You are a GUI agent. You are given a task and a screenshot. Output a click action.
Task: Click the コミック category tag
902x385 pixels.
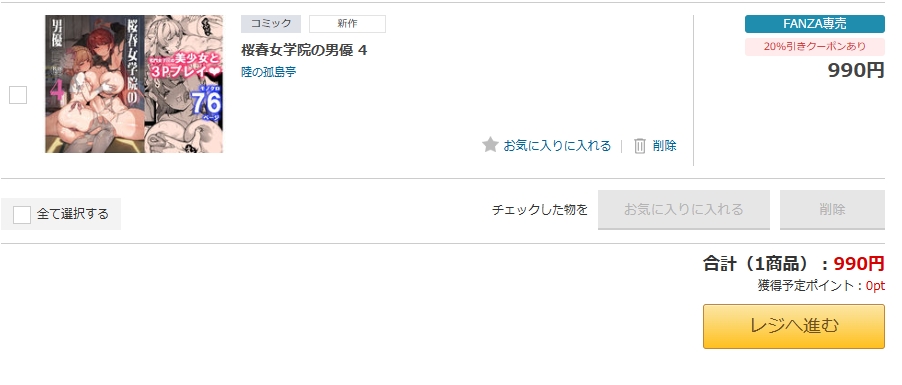click(x=271, y=24)
